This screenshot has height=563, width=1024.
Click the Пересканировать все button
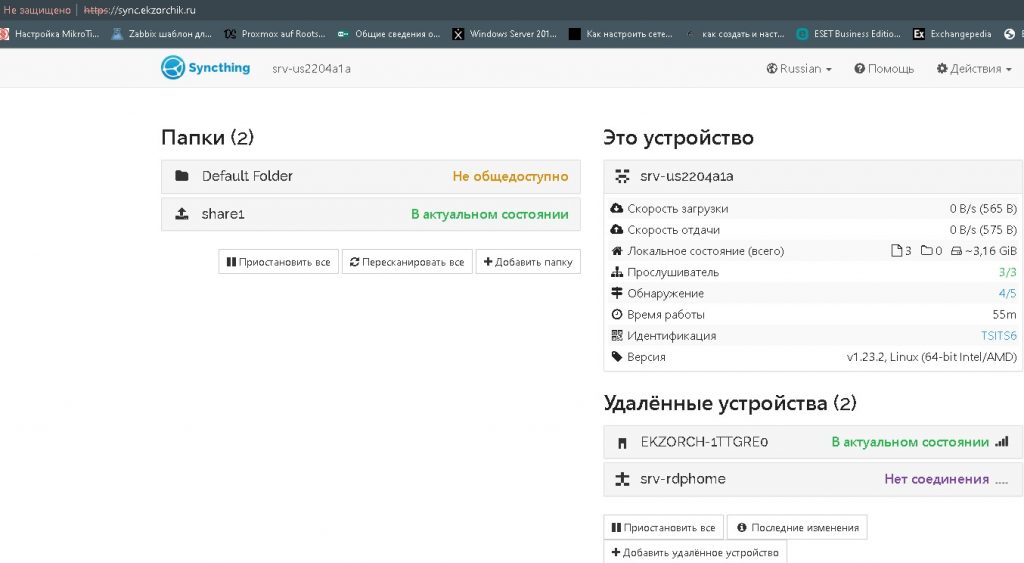[x=406, y=262]
